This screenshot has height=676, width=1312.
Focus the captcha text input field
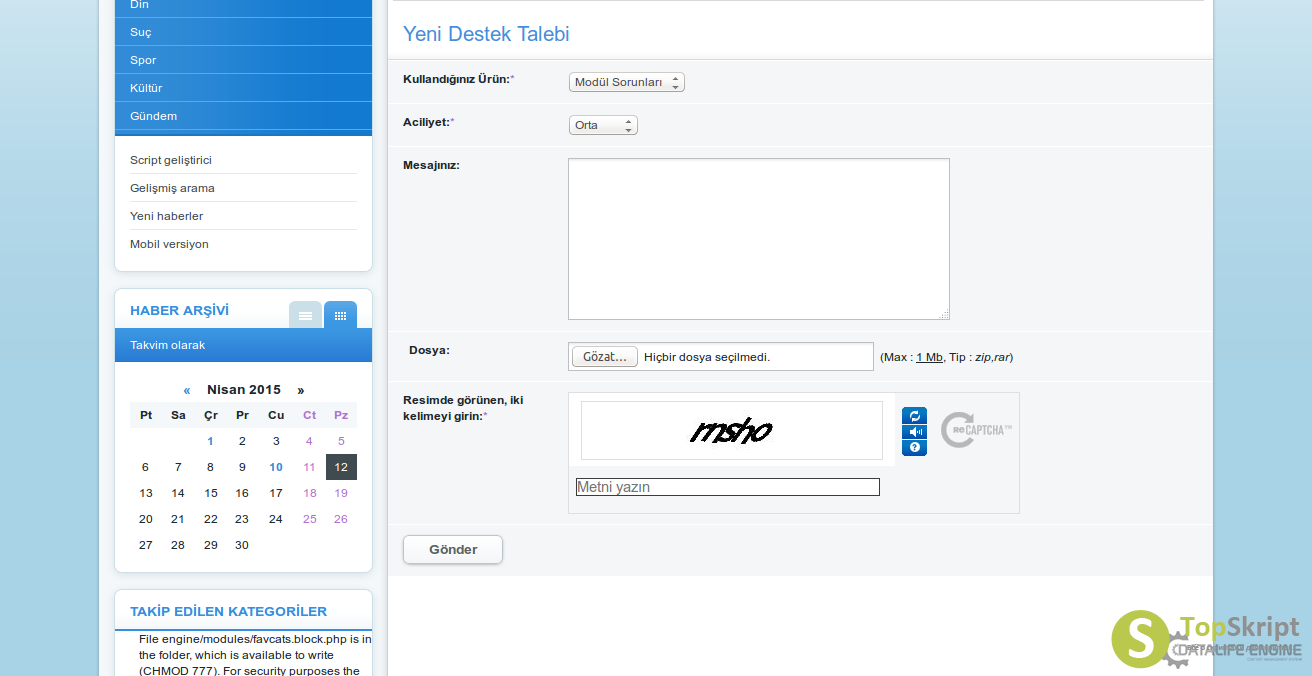(728, 487)
